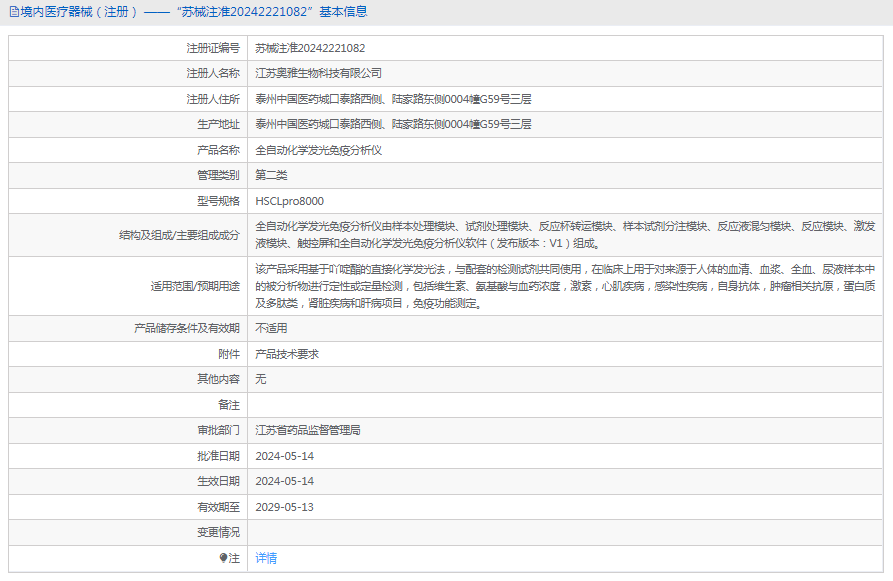Click the expiry date 2029-05-13

pyautogui.click(x=284, y=507)
